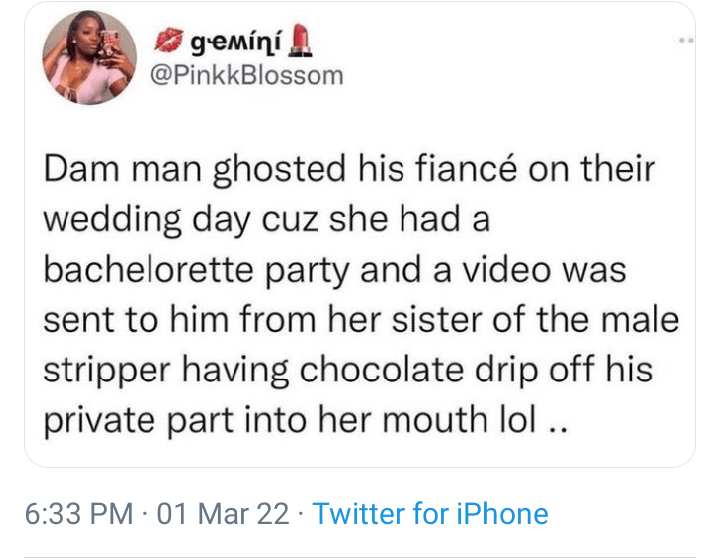
Task: Open the "Twitter for iPhone" source link
Action: pyautogui.click(x=430, y=514)
